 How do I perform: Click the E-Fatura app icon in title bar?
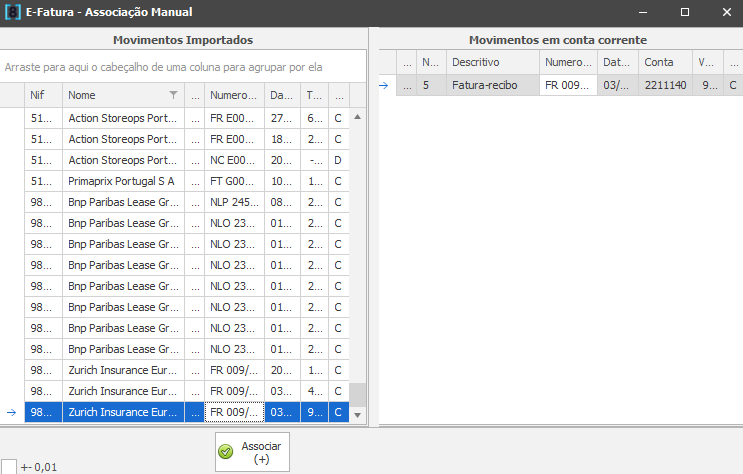pos(12,12)
